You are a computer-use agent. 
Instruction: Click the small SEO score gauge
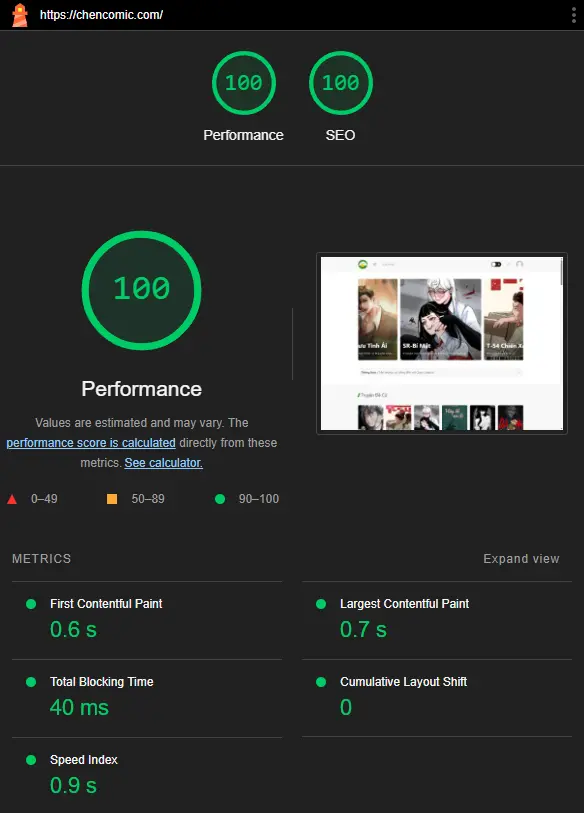(341, 83)
